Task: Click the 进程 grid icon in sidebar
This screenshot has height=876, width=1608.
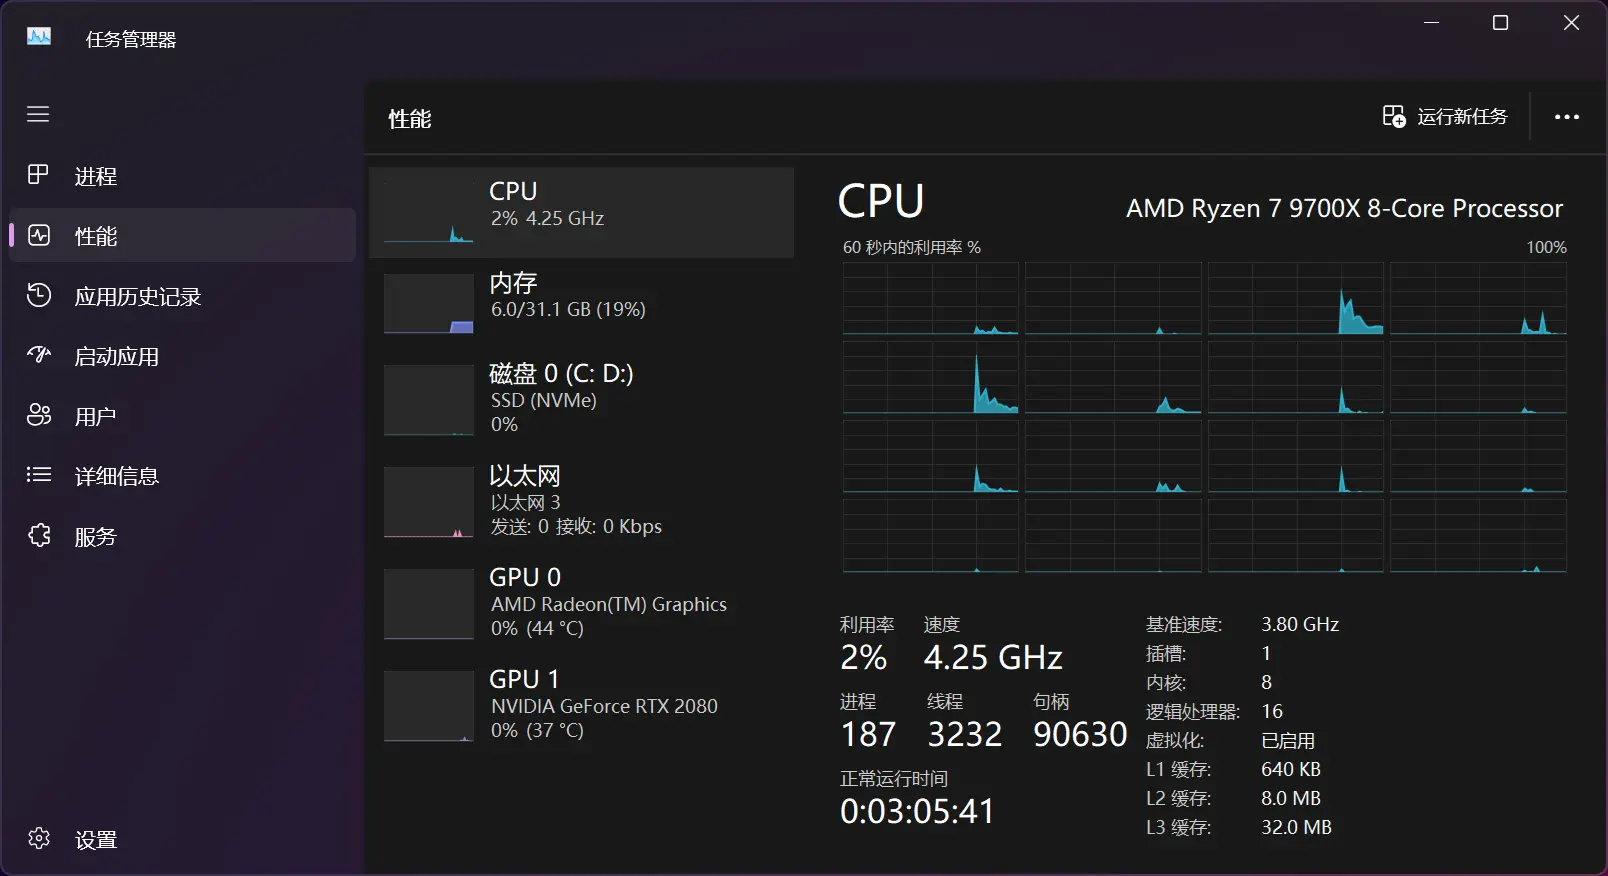Action: click(x=38, y=175)
